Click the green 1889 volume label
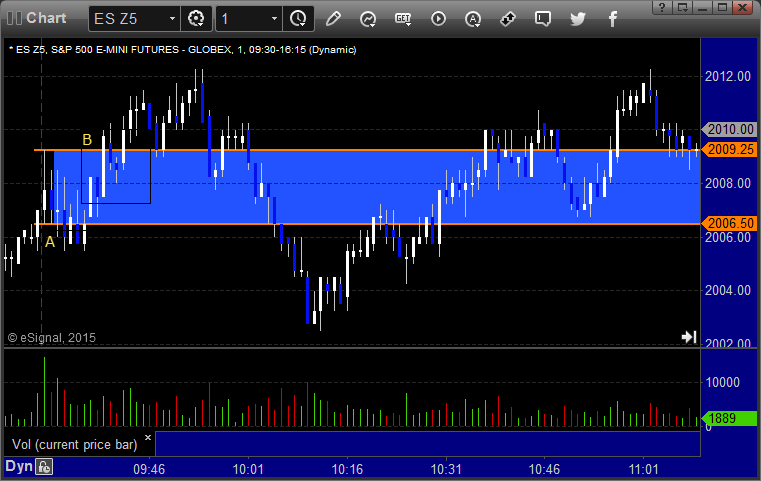The height and width of the screenshot is (481, 761). (729, 418)
